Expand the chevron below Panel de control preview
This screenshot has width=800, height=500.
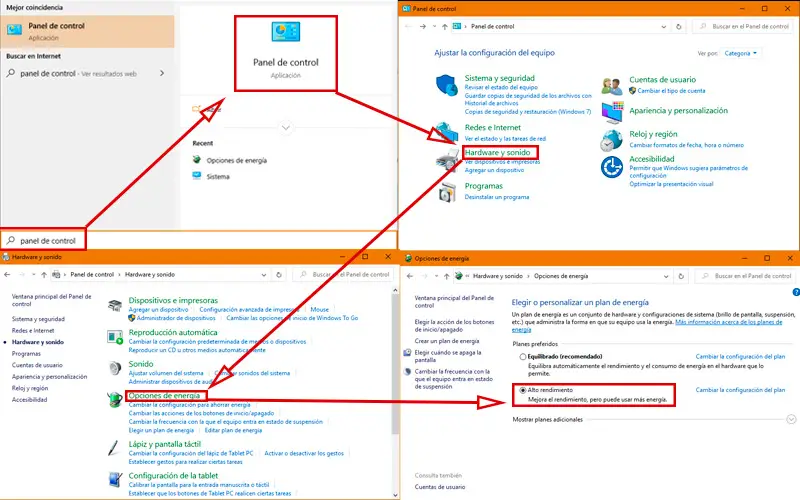[x=286, y=127]
